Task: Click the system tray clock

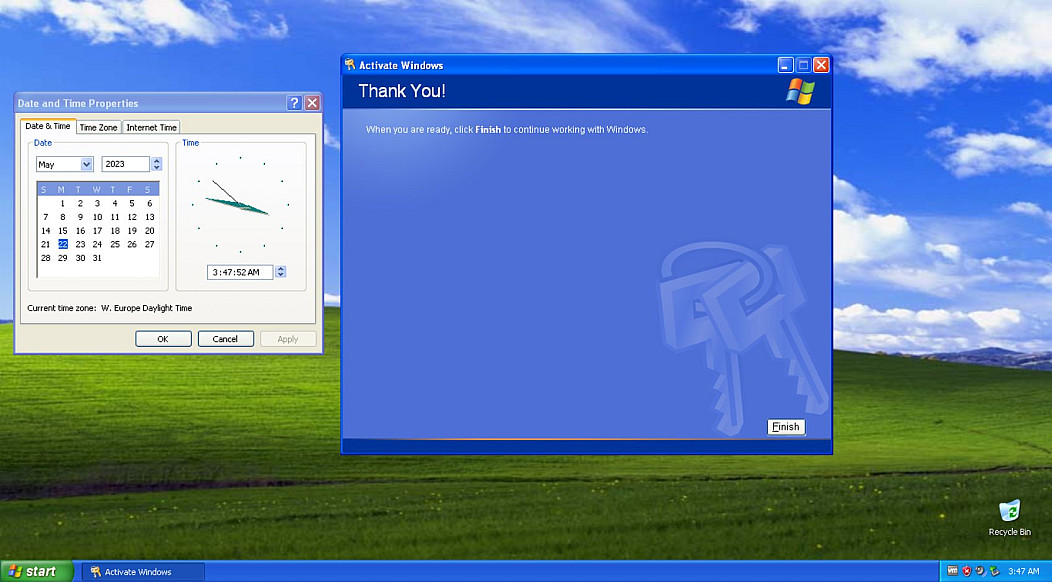Action: point(1024,571)
